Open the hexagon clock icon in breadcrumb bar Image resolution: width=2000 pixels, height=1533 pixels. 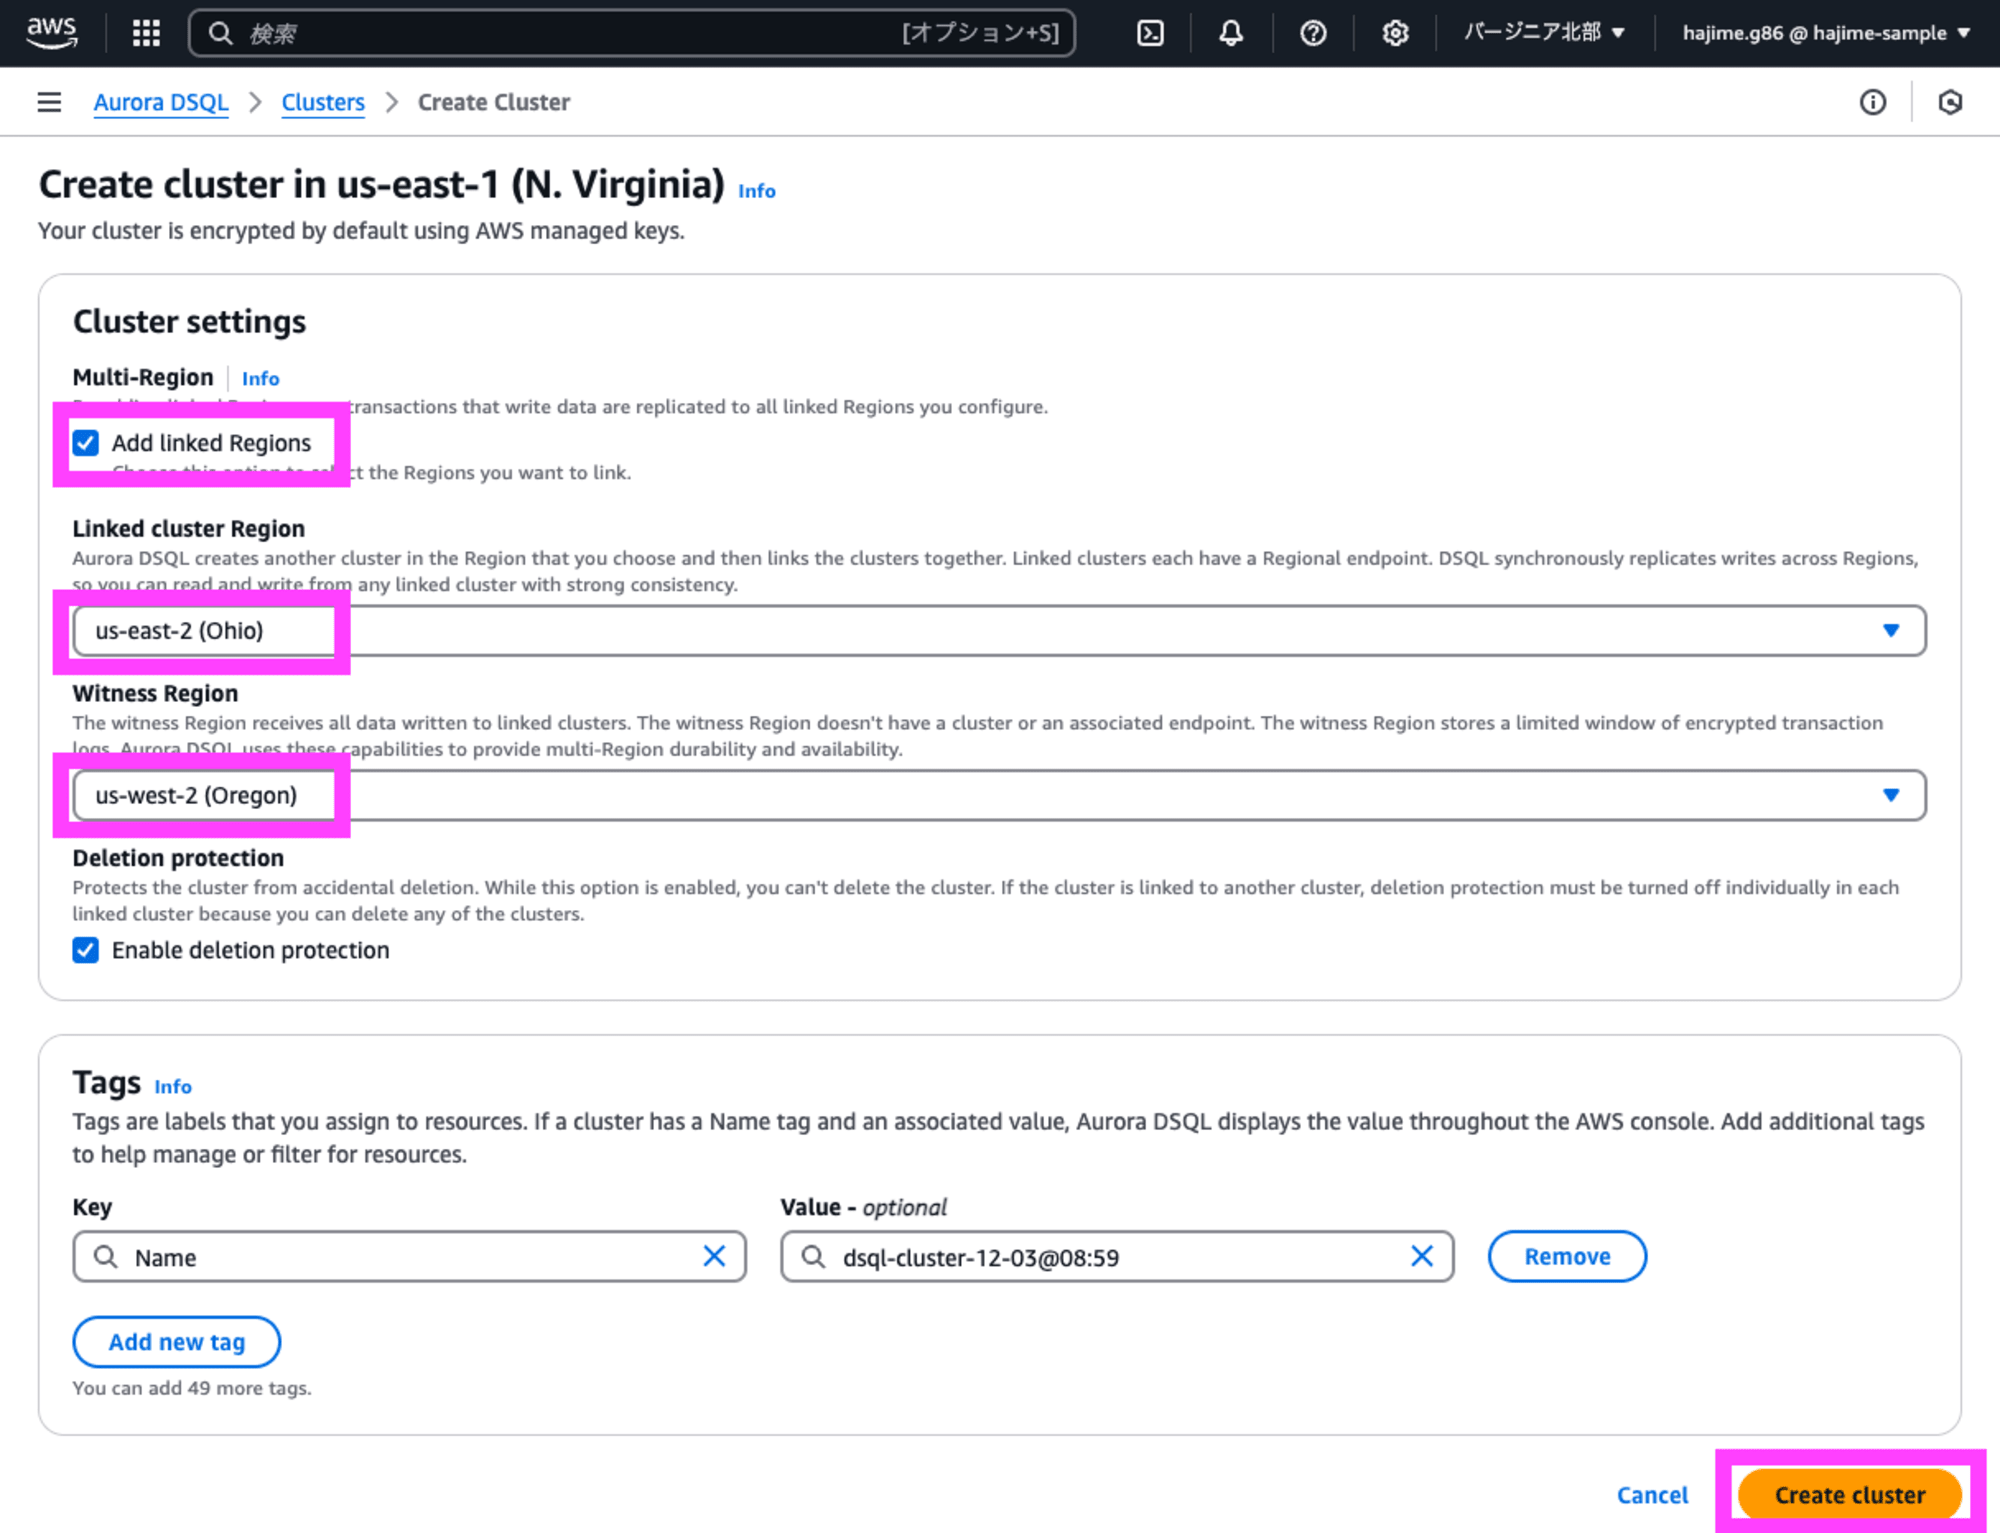1949,102
